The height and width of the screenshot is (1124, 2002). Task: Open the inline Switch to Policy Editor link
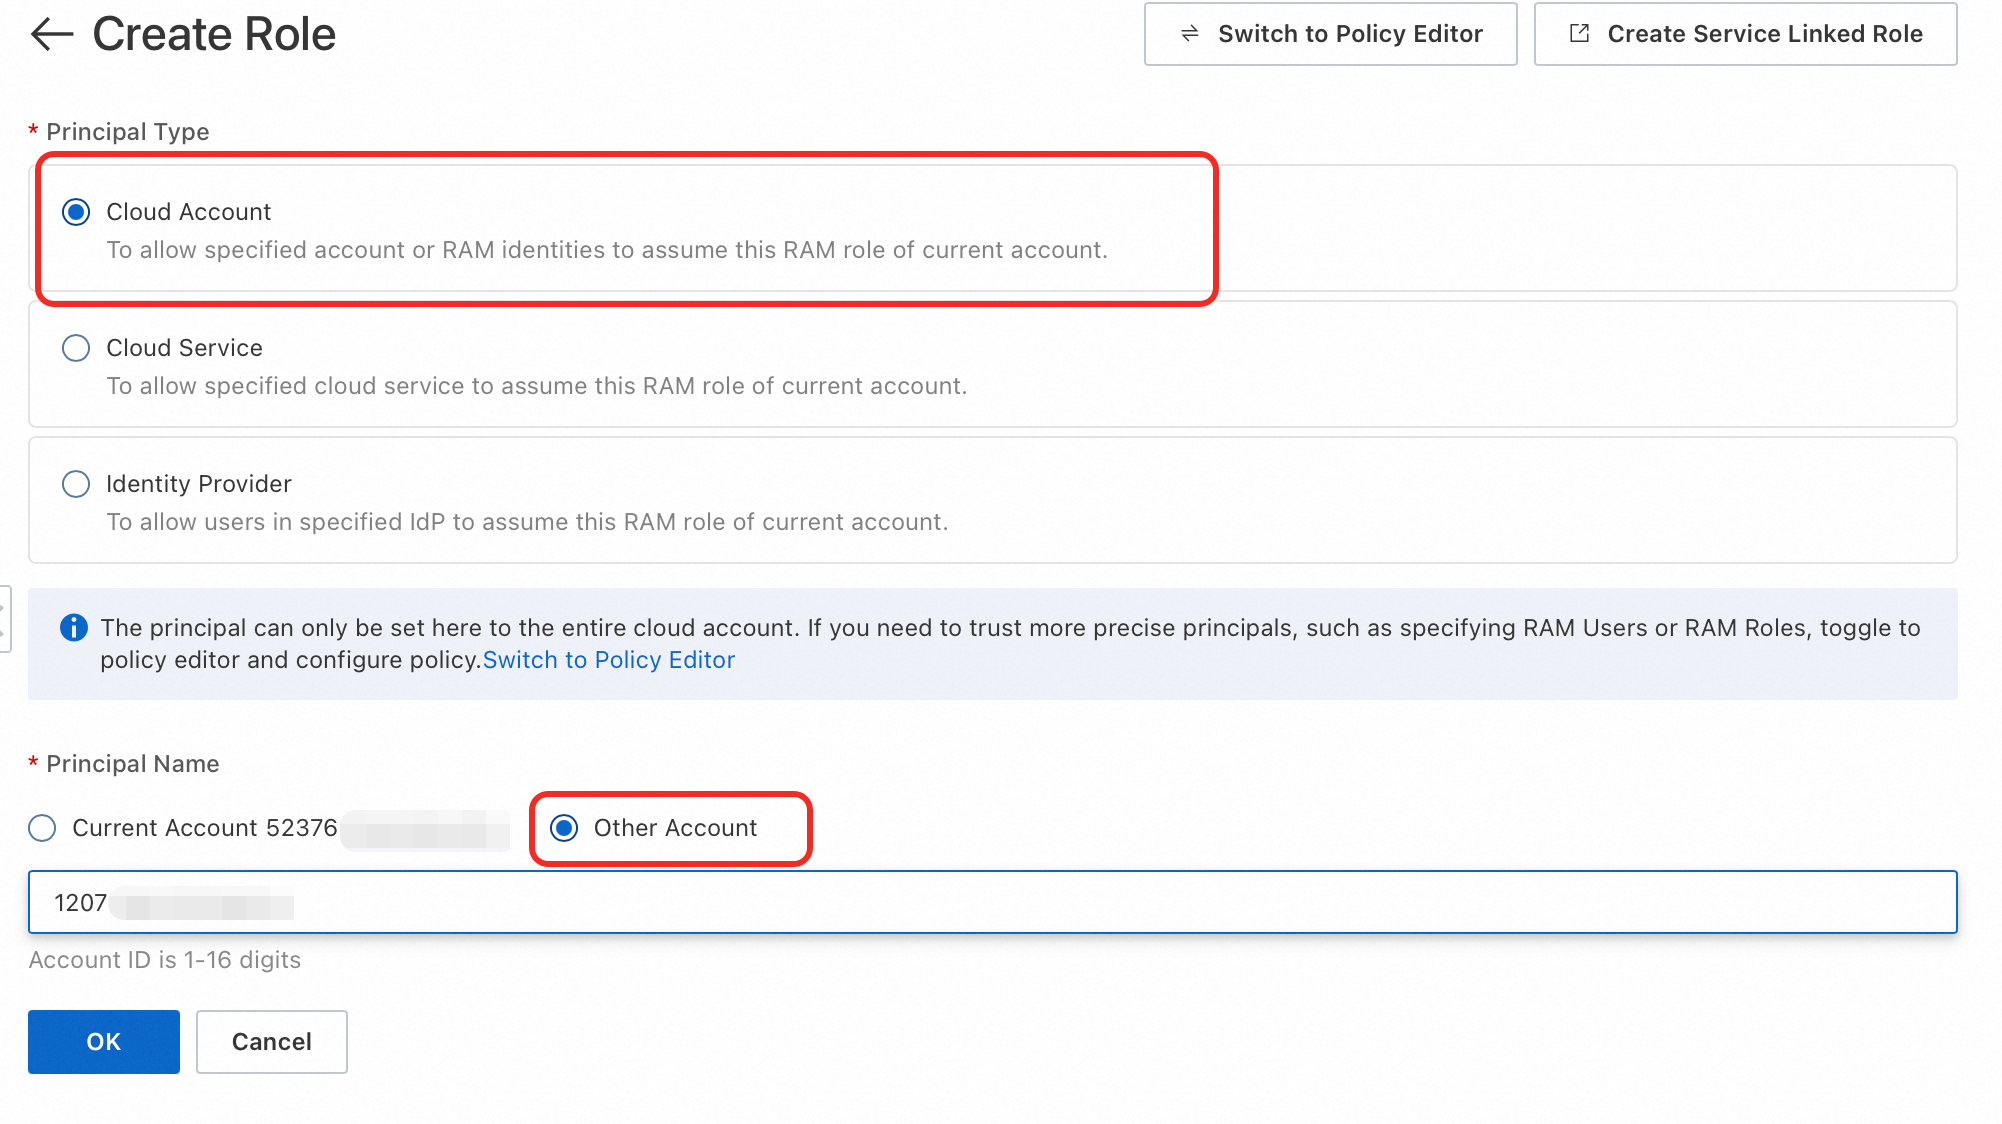tap(608, 660)
